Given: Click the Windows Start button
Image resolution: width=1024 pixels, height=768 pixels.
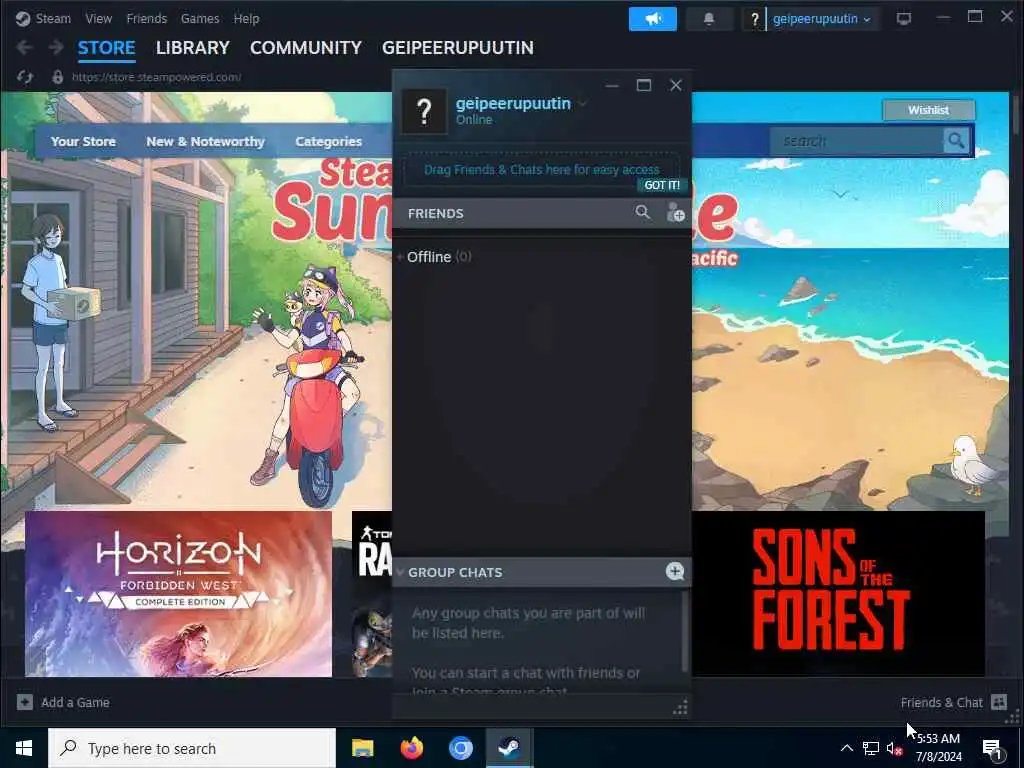Looking at the screenshot, I should tap(24, 748).
